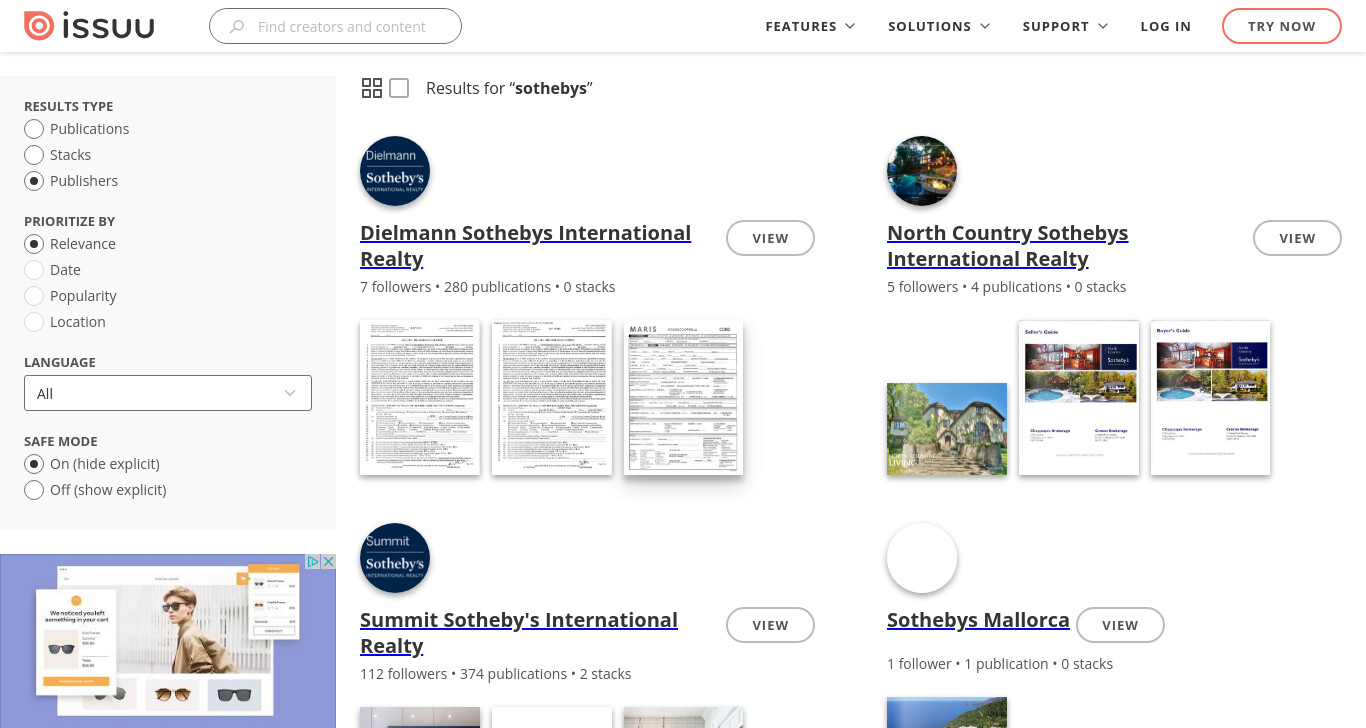Image resolution: width=1366 pixels, height=728 pixels.
Task: Open the Seller's Guide thumbnail
Action: (1079, 397)
